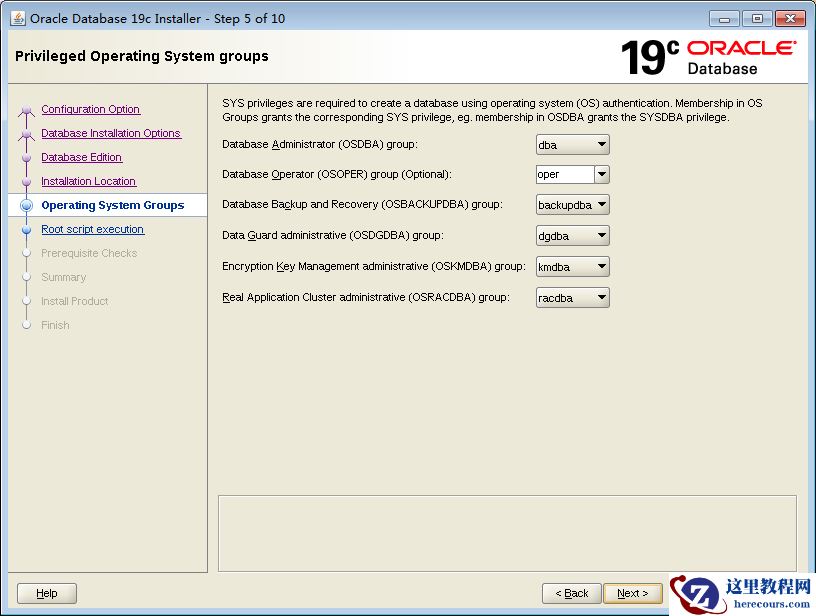Close the Oracle installer window

(x=790, y=19)
